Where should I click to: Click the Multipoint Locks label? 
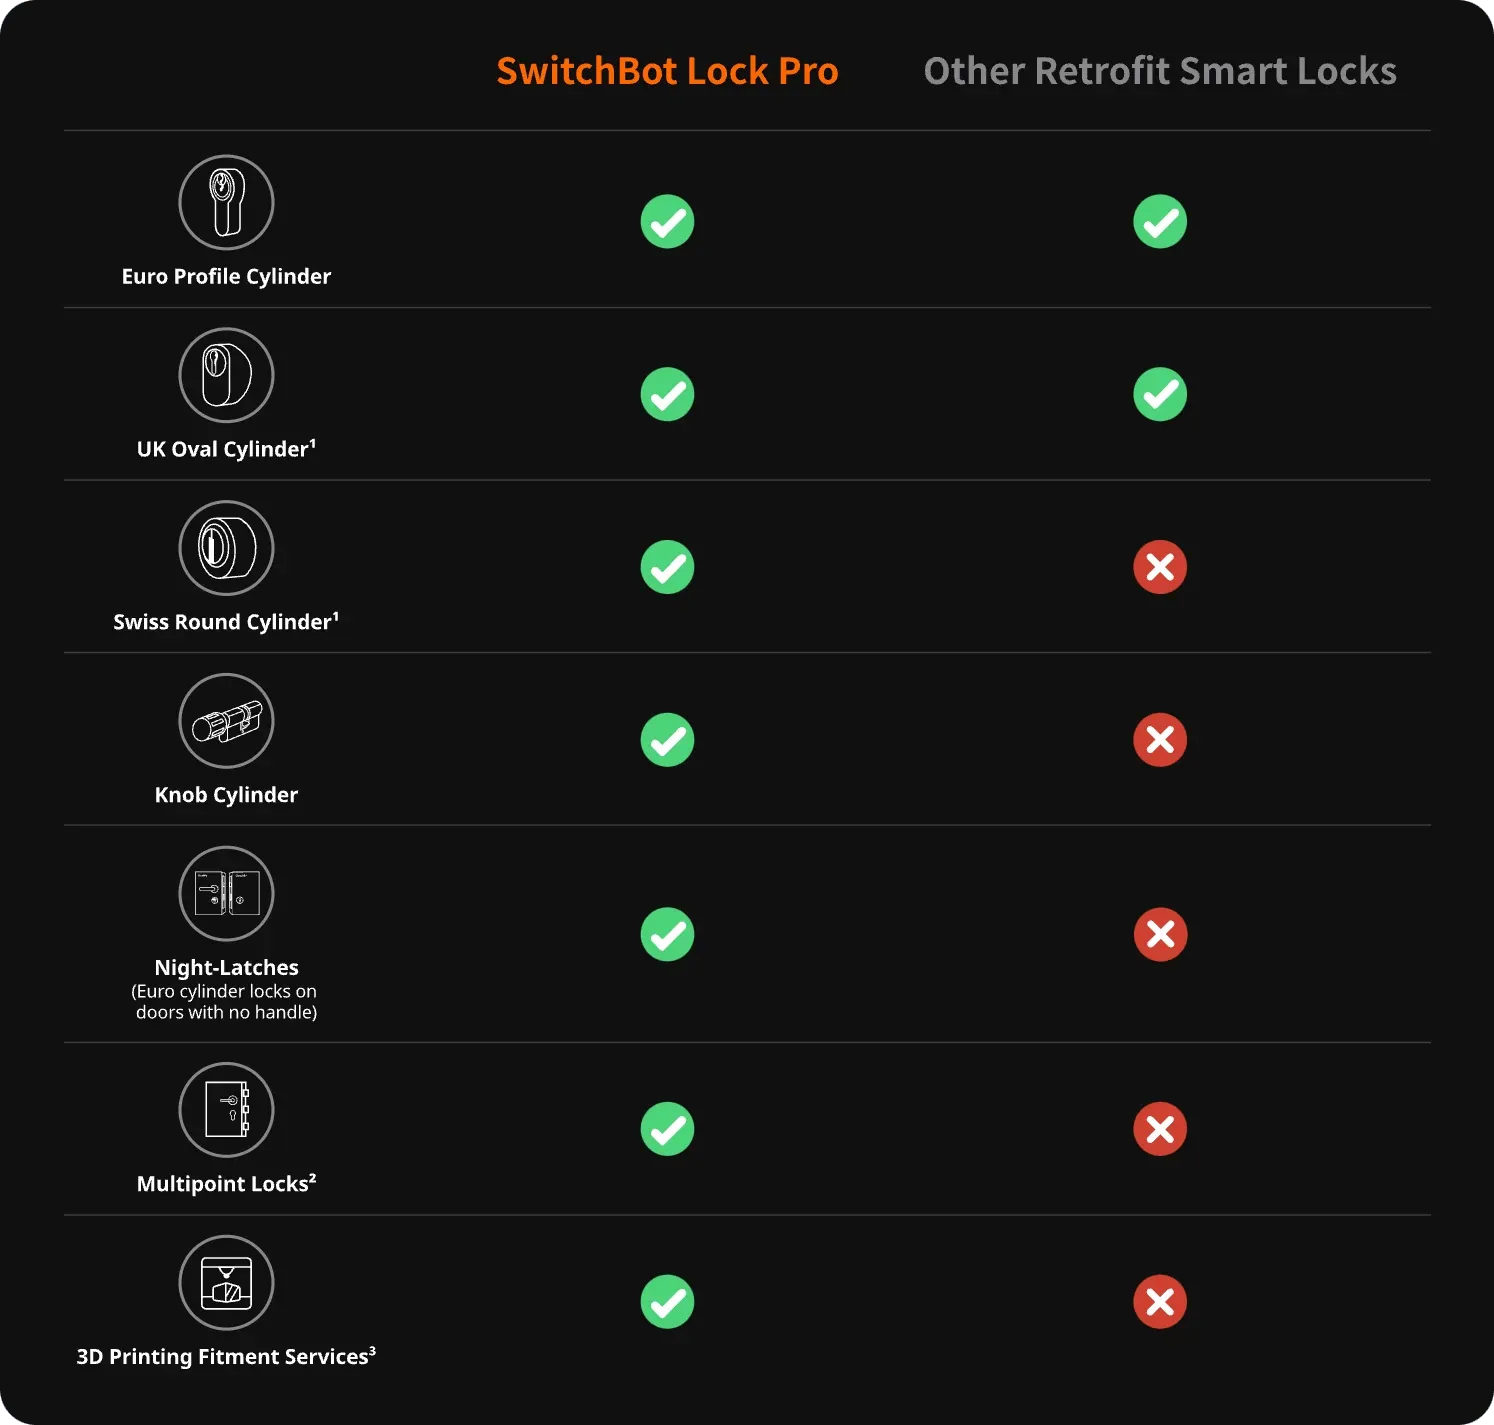(x=226, y=1184)
